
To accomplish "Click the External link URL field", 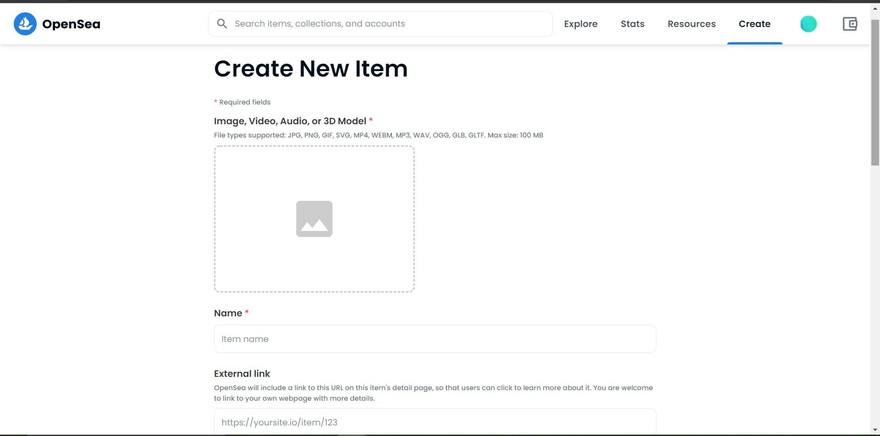I will click(x=434, y=422).
